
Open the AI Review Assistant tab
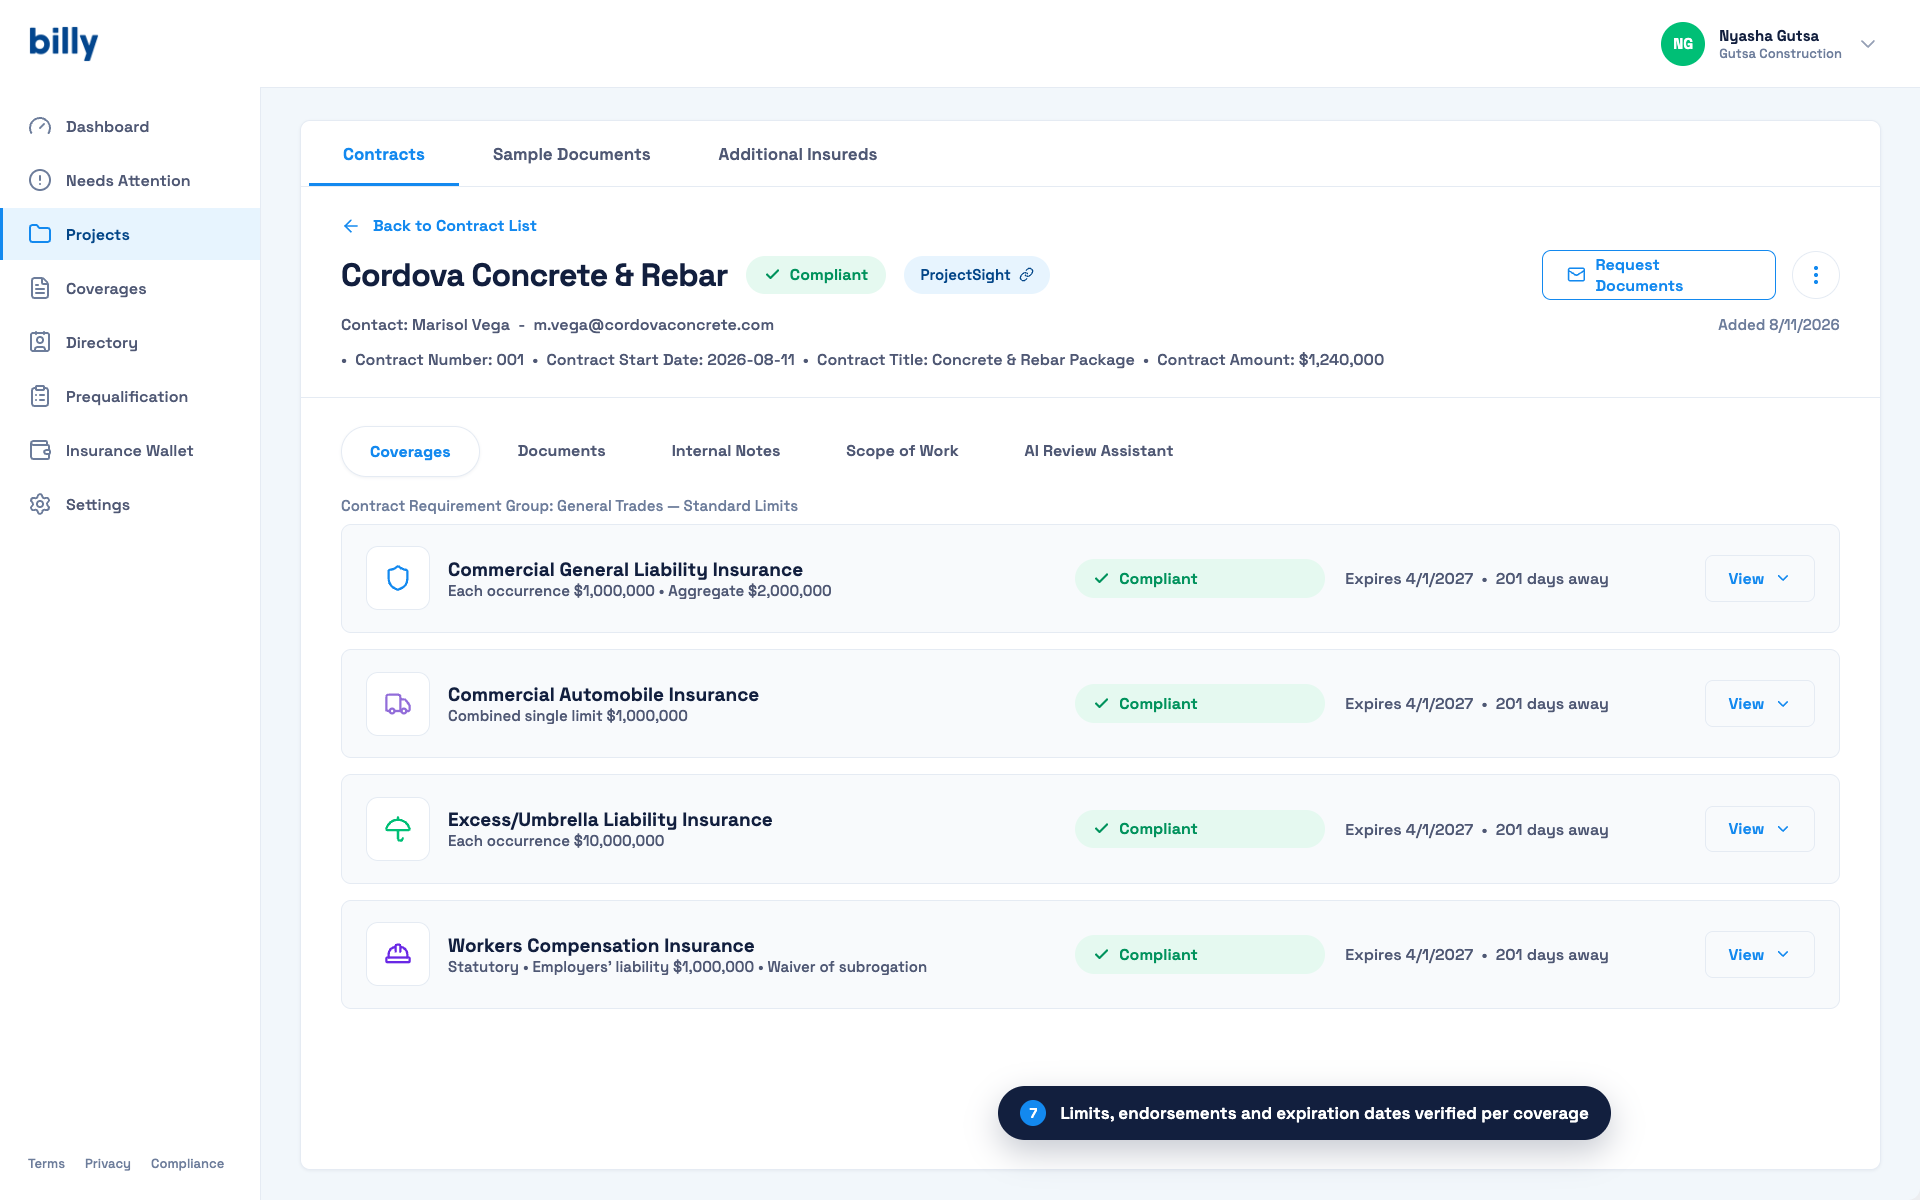point(1098,451)
